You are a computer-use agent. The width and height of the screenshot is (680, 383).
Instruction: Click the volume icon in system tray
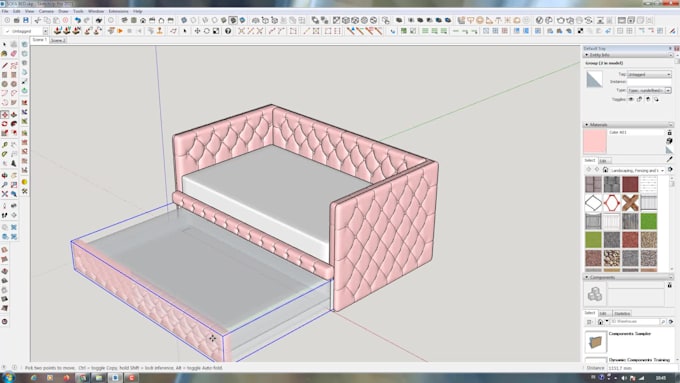[x=624, y=378]
